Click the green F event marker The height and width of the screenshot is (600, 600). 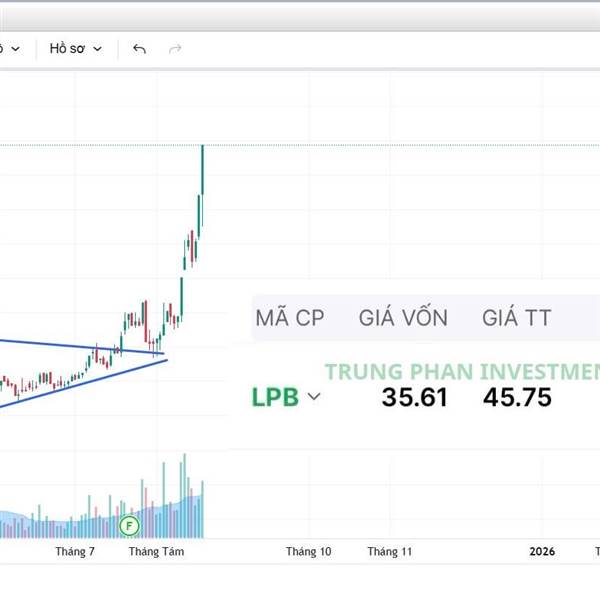[129, 525]
